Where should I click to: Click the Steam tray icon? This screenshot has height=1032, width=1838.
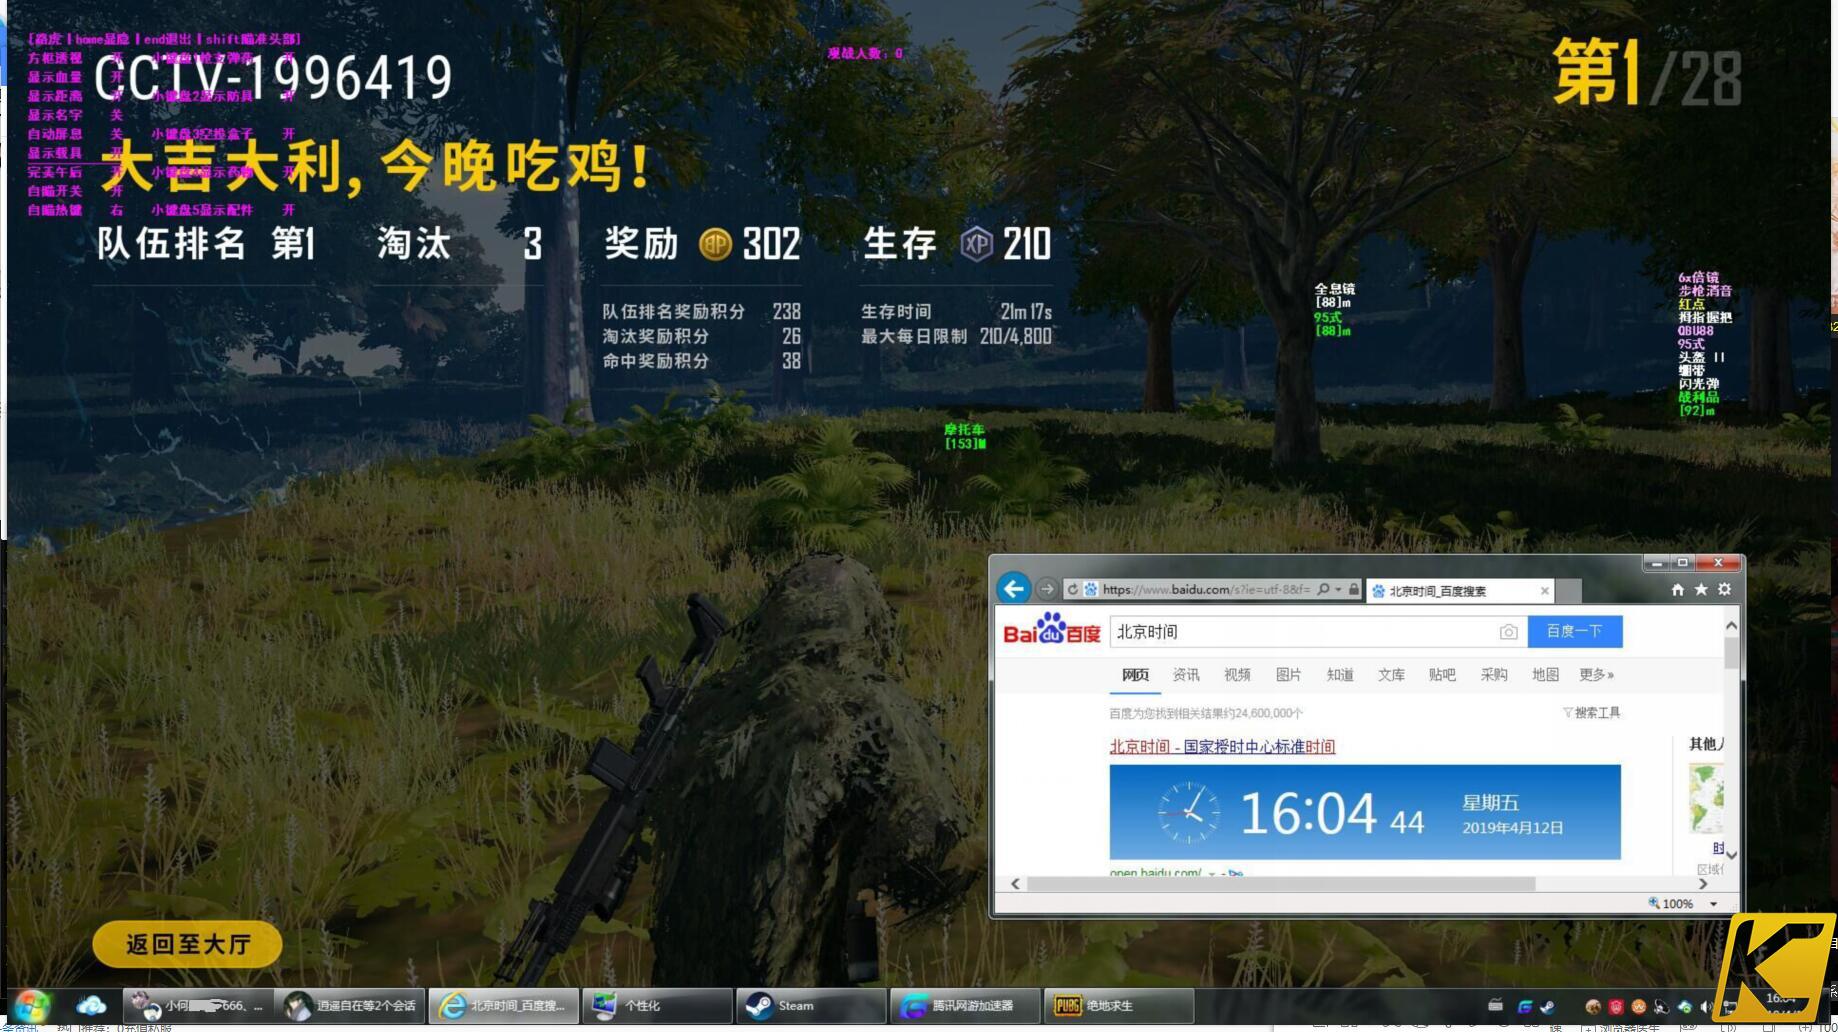tap(1547, 1007)
